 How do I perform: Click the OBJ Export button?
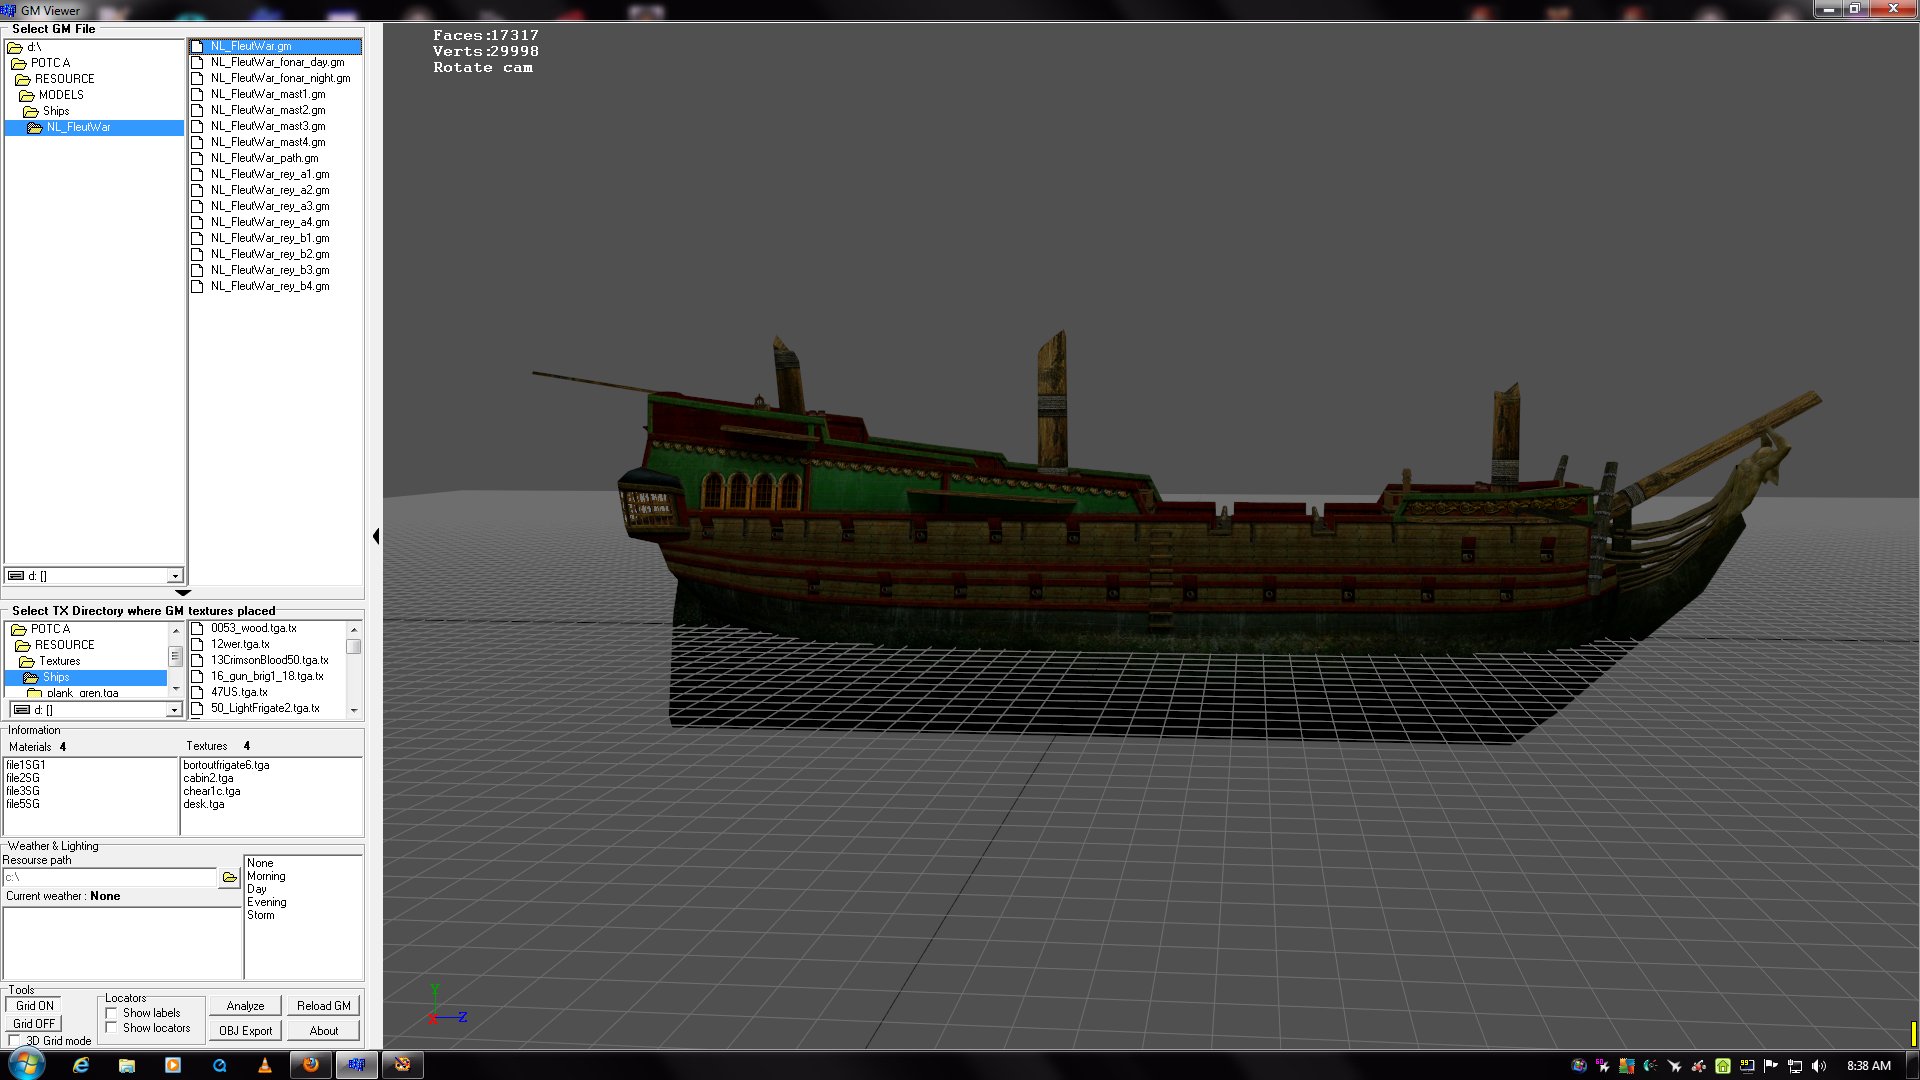tap(245, 1031)
